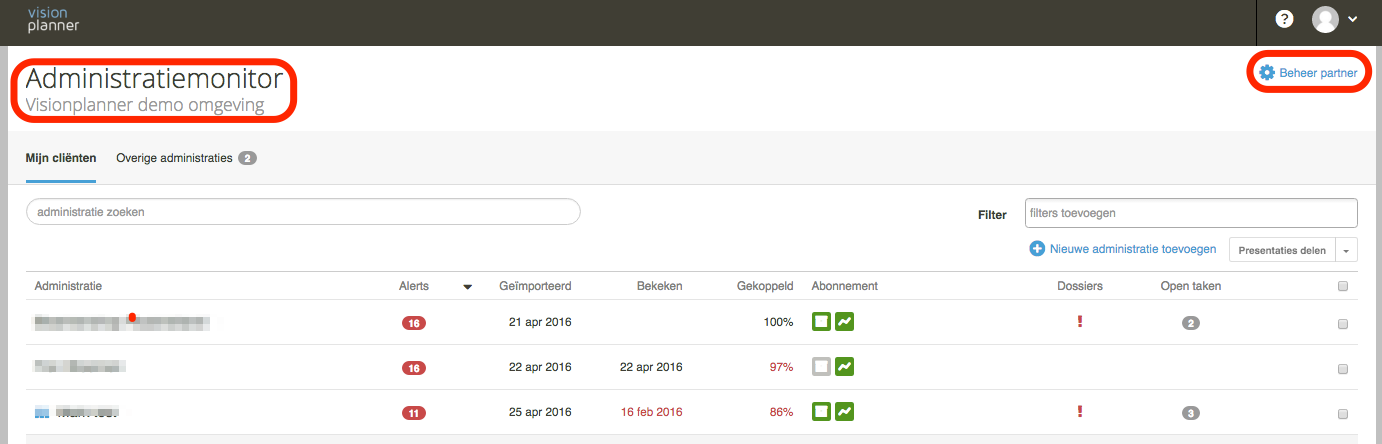Click the 86% Gekoppeld value
Image resolution: width=1382 pixels, height=444 pixels.
[781, 411]
